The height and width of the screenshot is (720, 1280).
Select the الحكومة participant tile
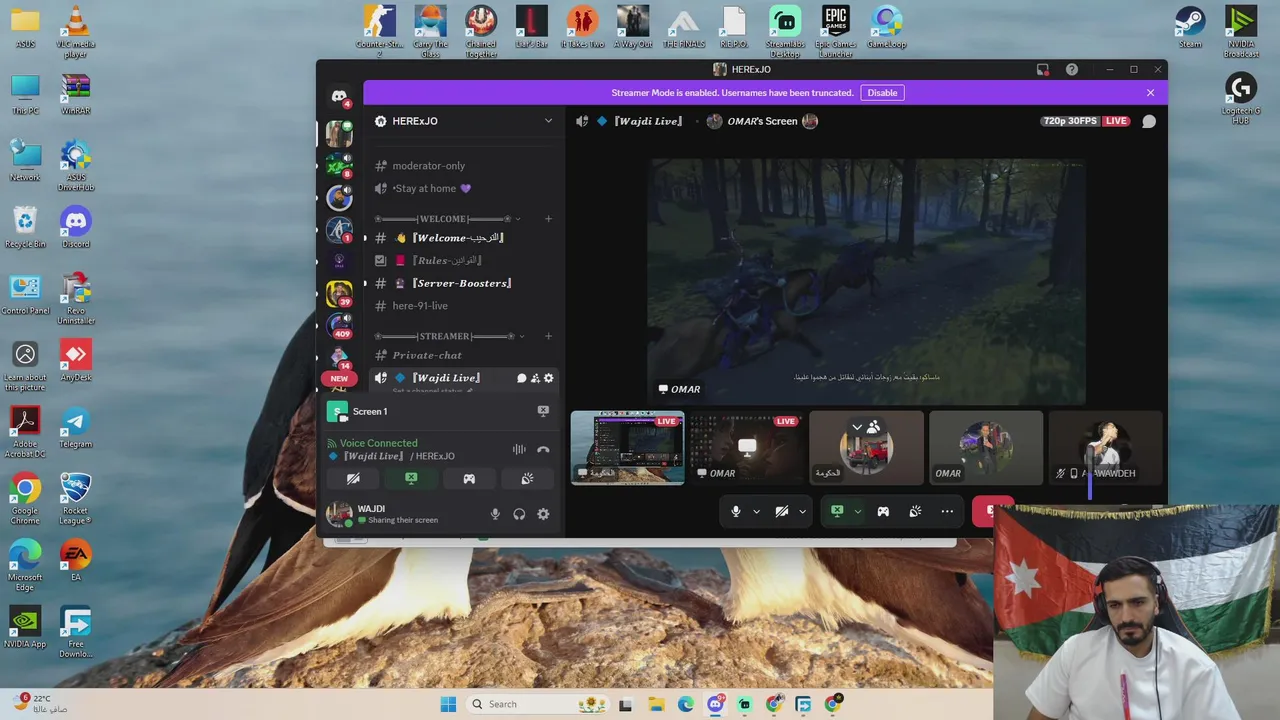click(x=866, y=447)
